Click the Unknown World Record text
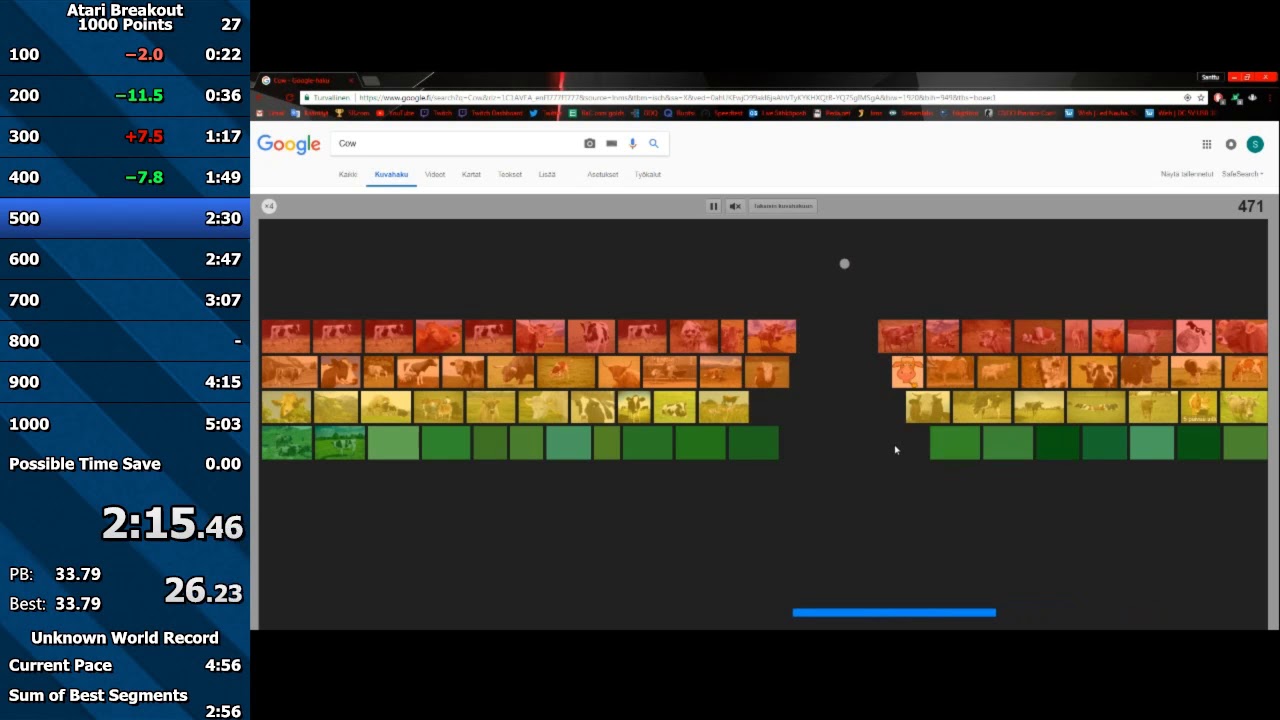 125,638
